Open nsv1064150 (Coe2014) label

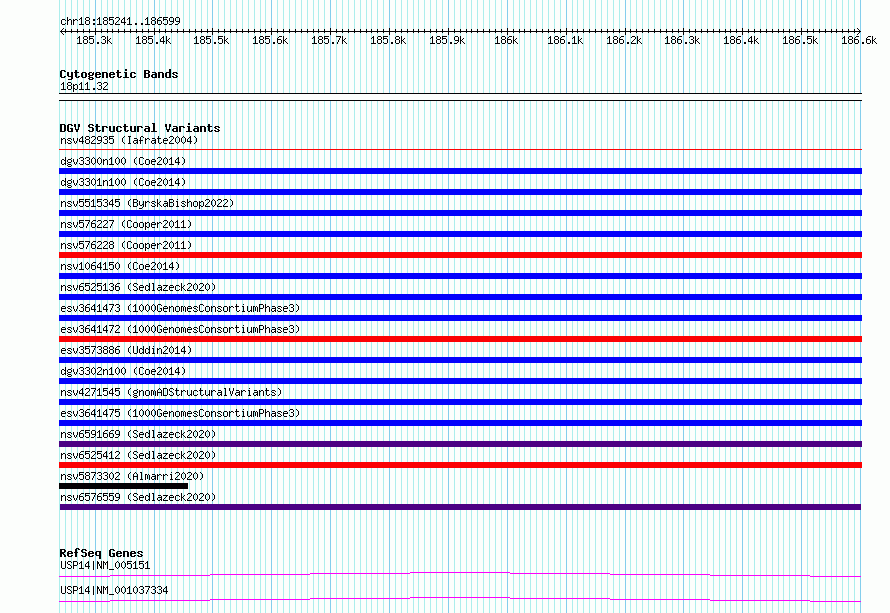coord(120,266)
